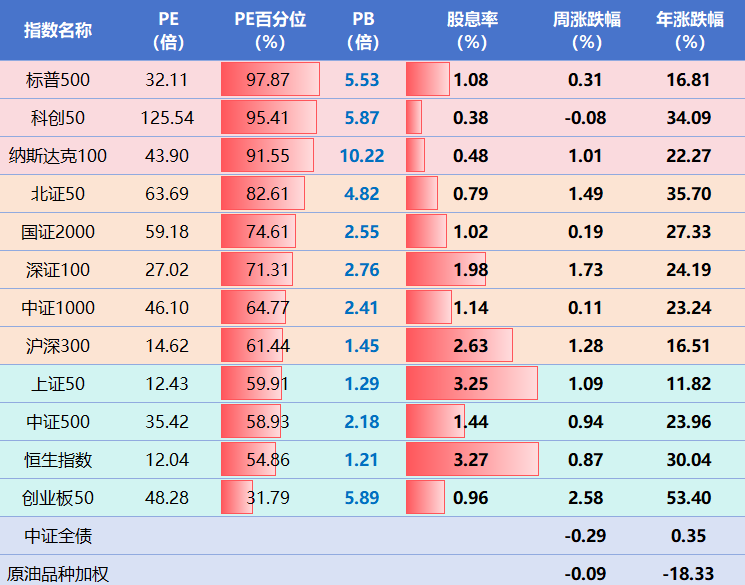745x585 pixels.
Task: Click the 指数名称 column header
Action: tap(58, 30)
